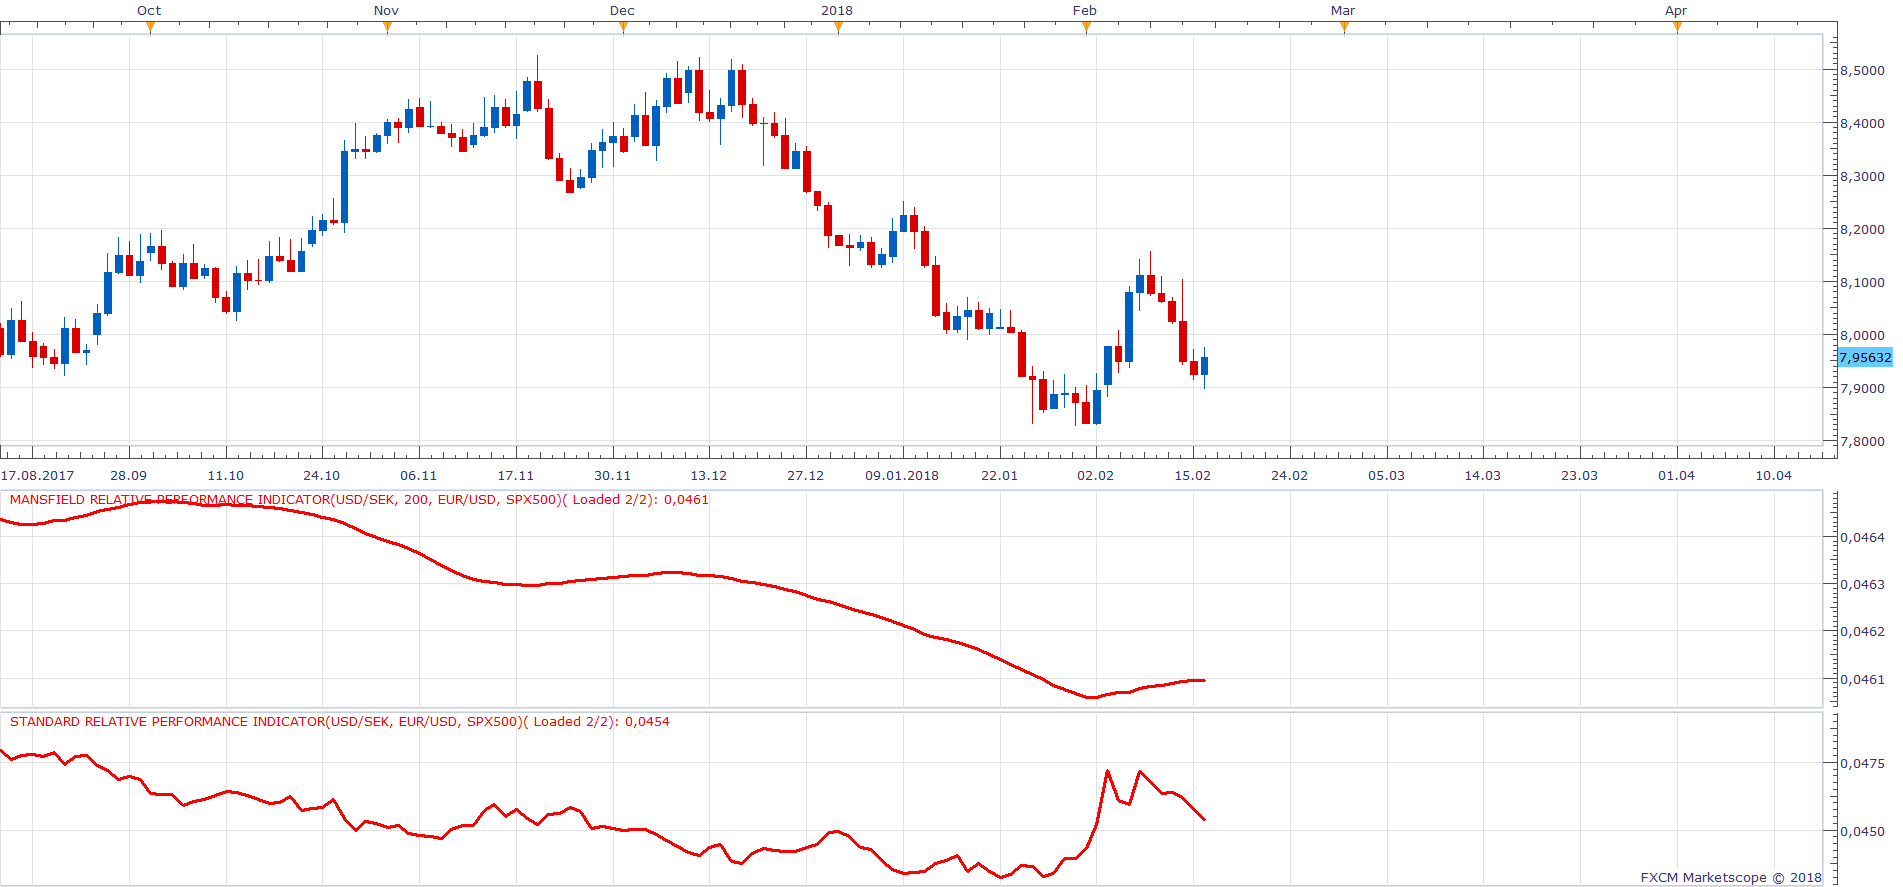This screenshot has width=1903, height=887.
Task: Click the 8,4000 price axis label
Action: pos(1862,123)
